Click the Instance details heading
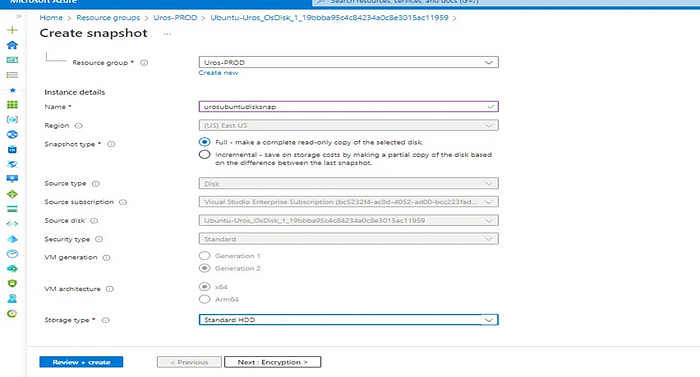Screen dimensions: 700x377 (x=75, y=92)
